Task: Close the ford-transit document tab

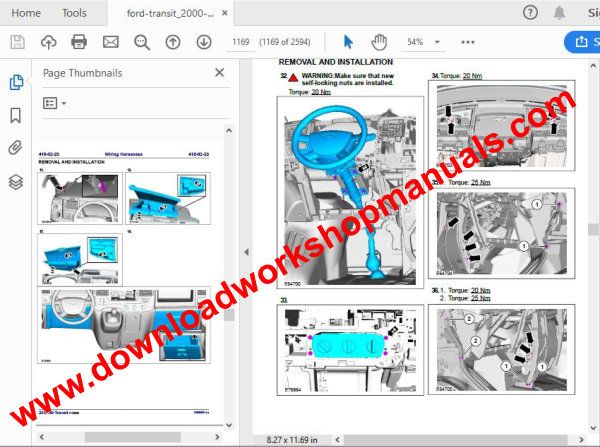Action: click(x=225, y=13)
